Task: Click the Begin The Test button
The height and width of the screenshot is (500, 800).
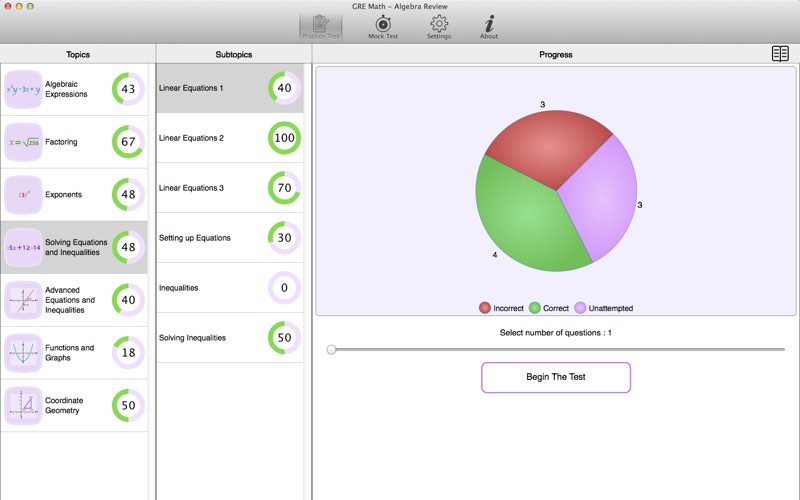Action: (x=556, y=378)
